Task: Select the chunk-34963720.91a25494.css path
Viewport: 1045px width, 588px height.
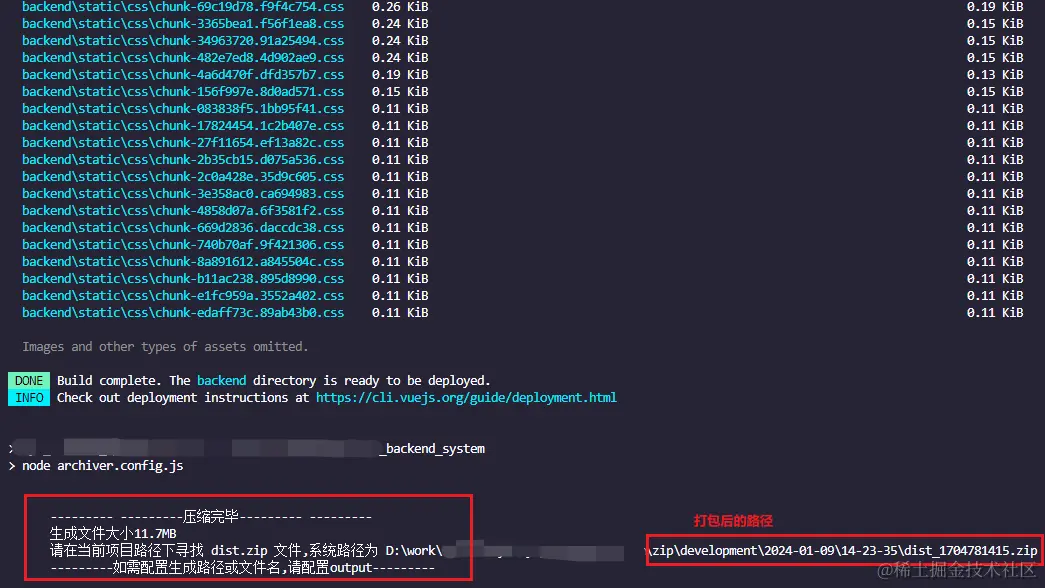Action: point(183,40)
